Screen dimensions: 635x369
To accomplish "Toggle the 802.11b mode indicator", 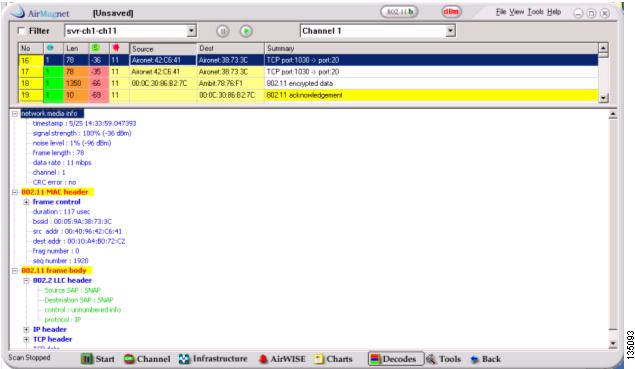I will click(x=399, y=12).
